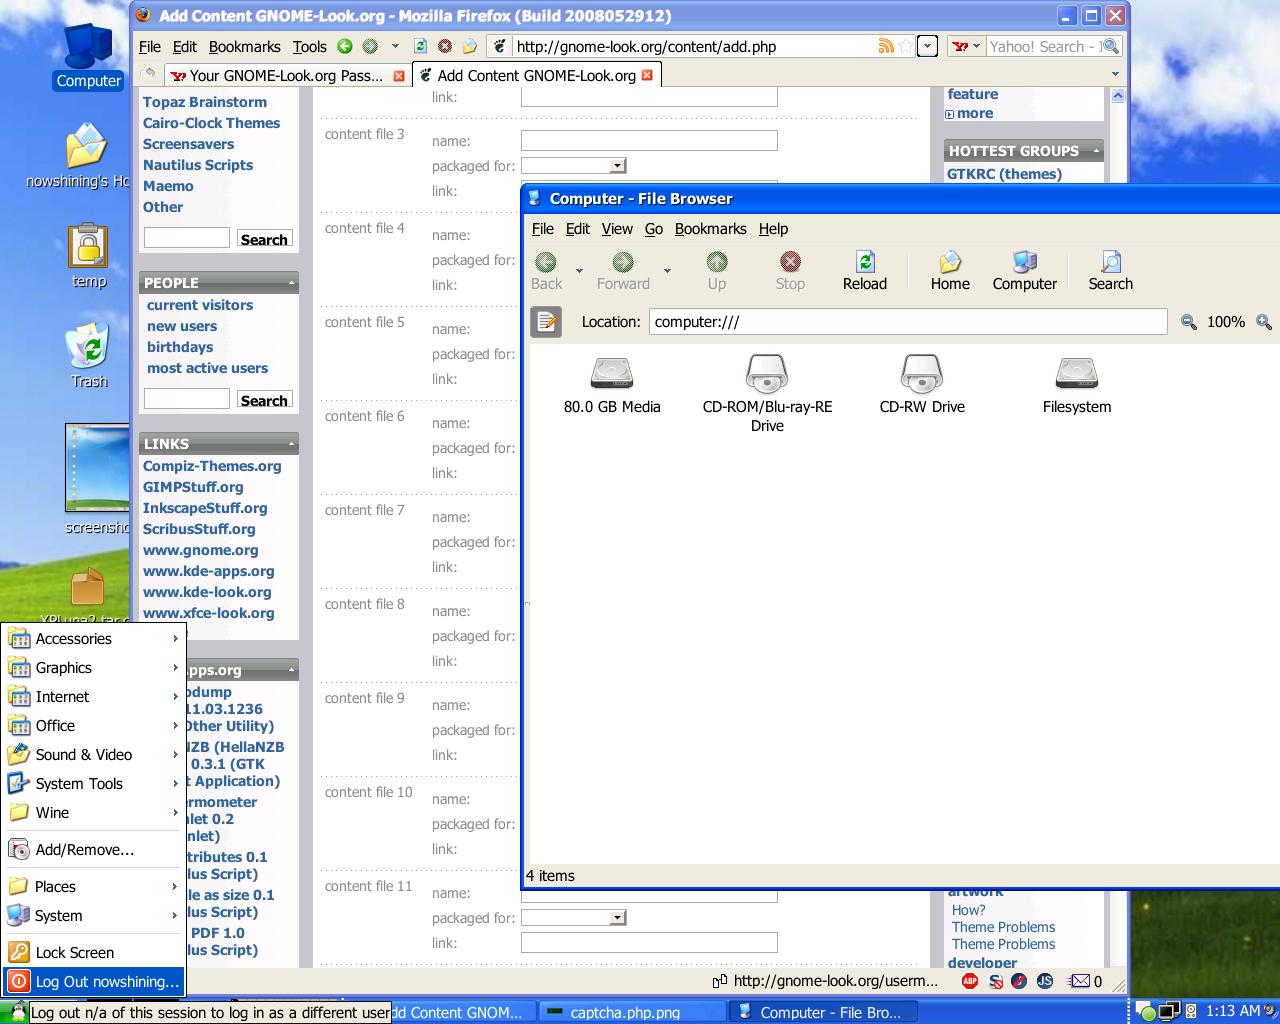Bookmark page with the star icon
Screen dimensions: 1280x1024
(x=905, y=46)
